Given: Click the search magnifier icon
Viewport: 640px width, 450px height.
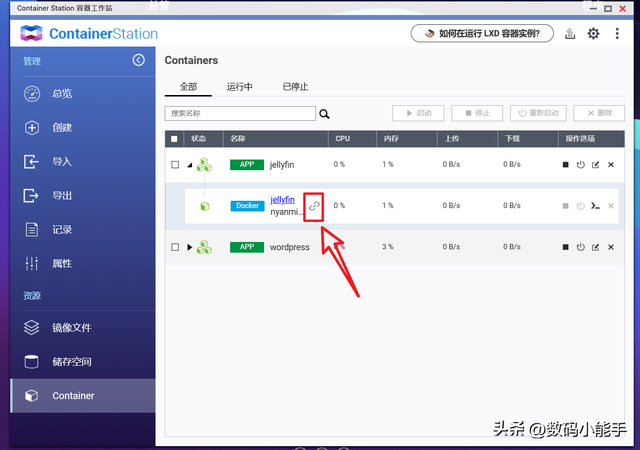Looking at the screenshot, I should click(324, 114).
